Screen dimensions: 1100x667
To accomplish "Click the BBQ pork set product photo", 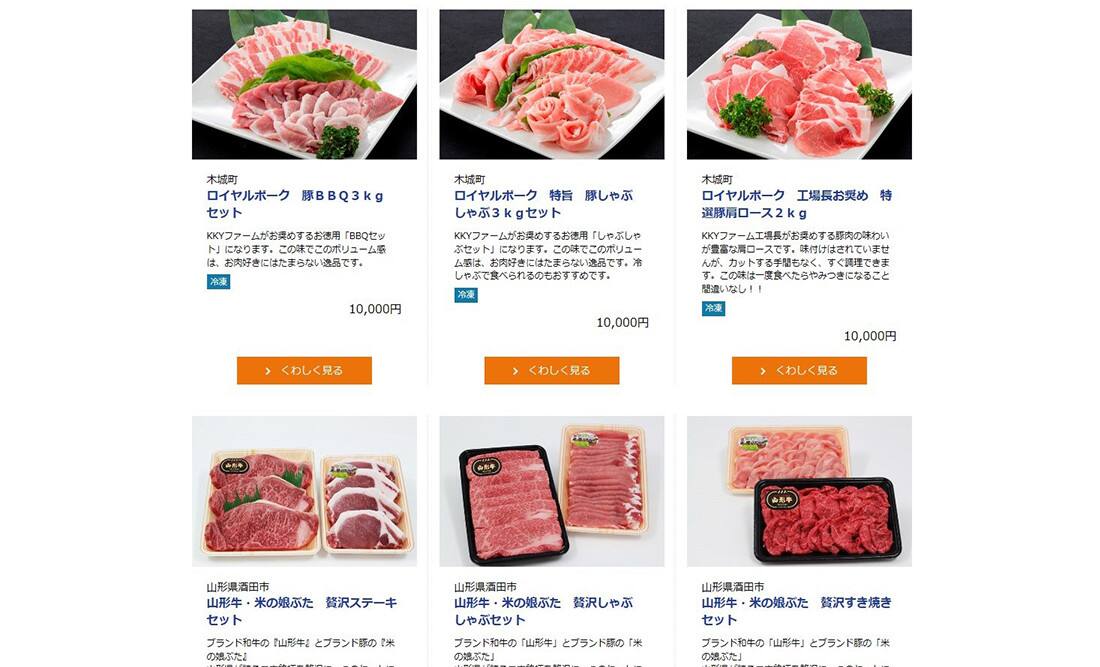I will [304, 84].
